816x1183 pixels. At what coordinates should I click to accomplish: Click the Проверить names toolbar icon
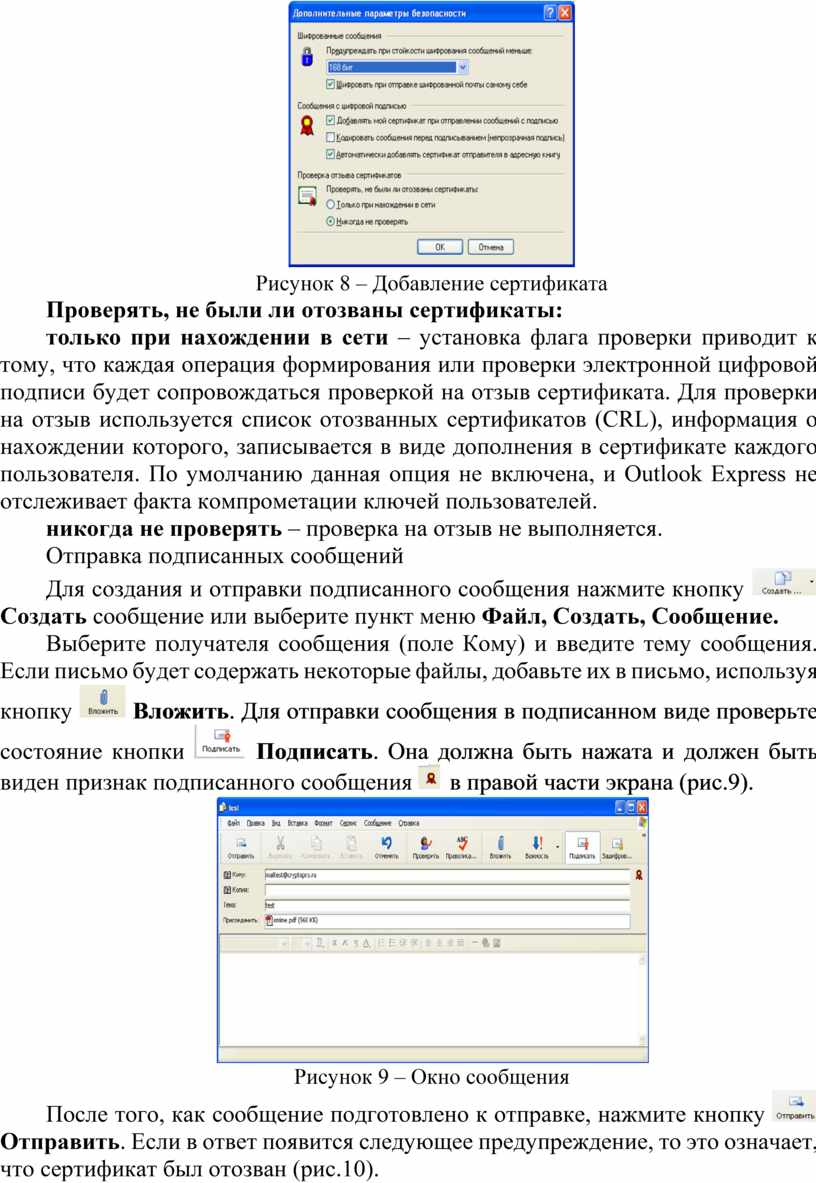pos(426,847)
